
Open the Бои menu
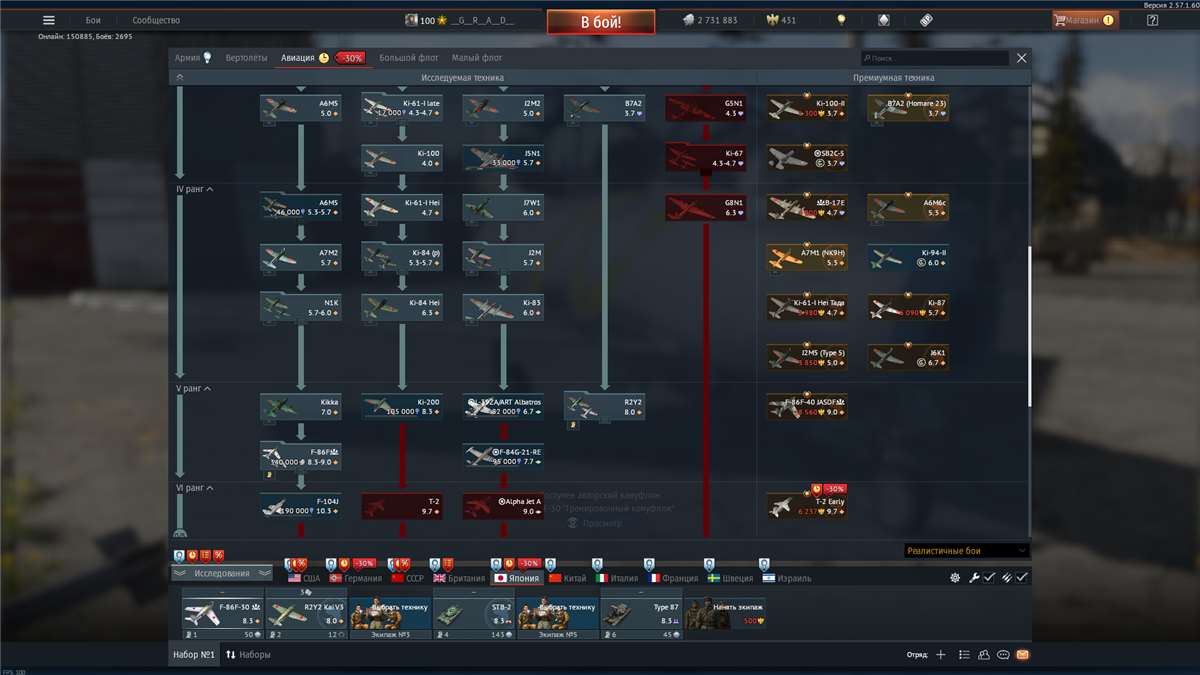click(x=93, y=20)
